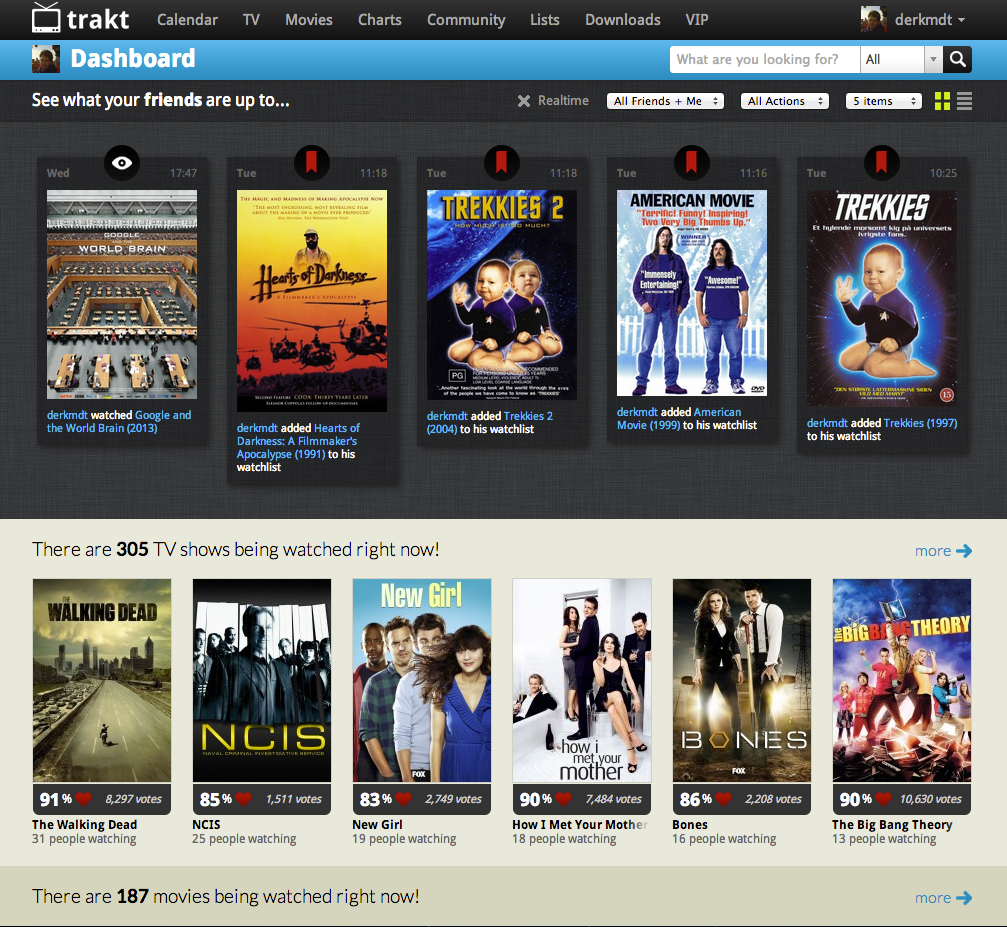Screen dimensions: 1007x927
Task: Open American Movie (1999) link
Action: [x=679, y=418]
